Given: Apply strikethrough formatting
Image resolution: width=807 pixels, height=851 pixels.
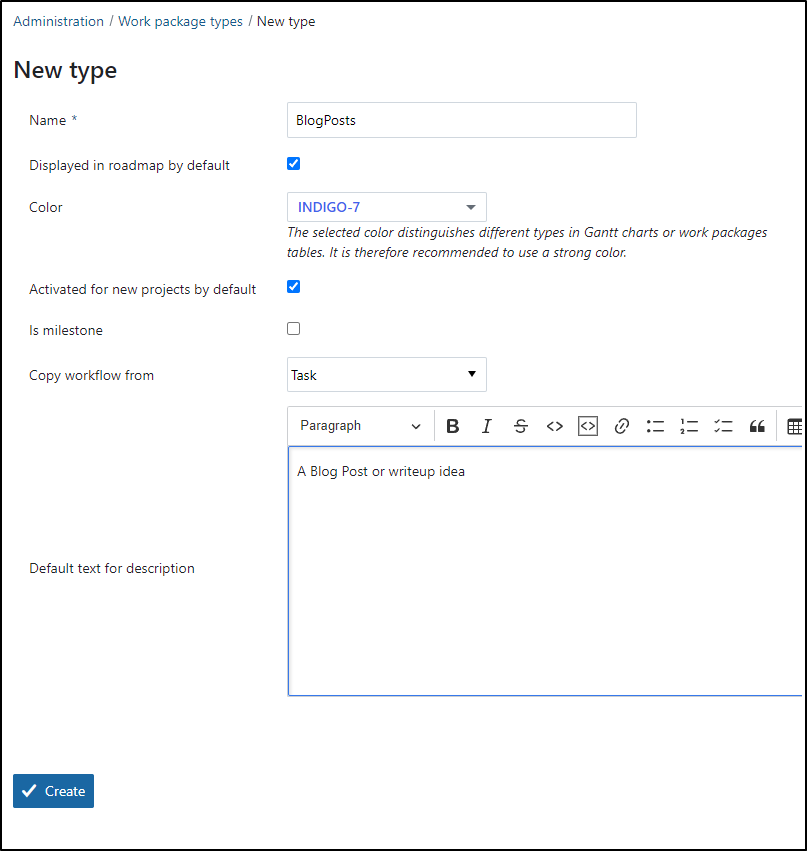Looking at the screenshot, I should (520, 426).
